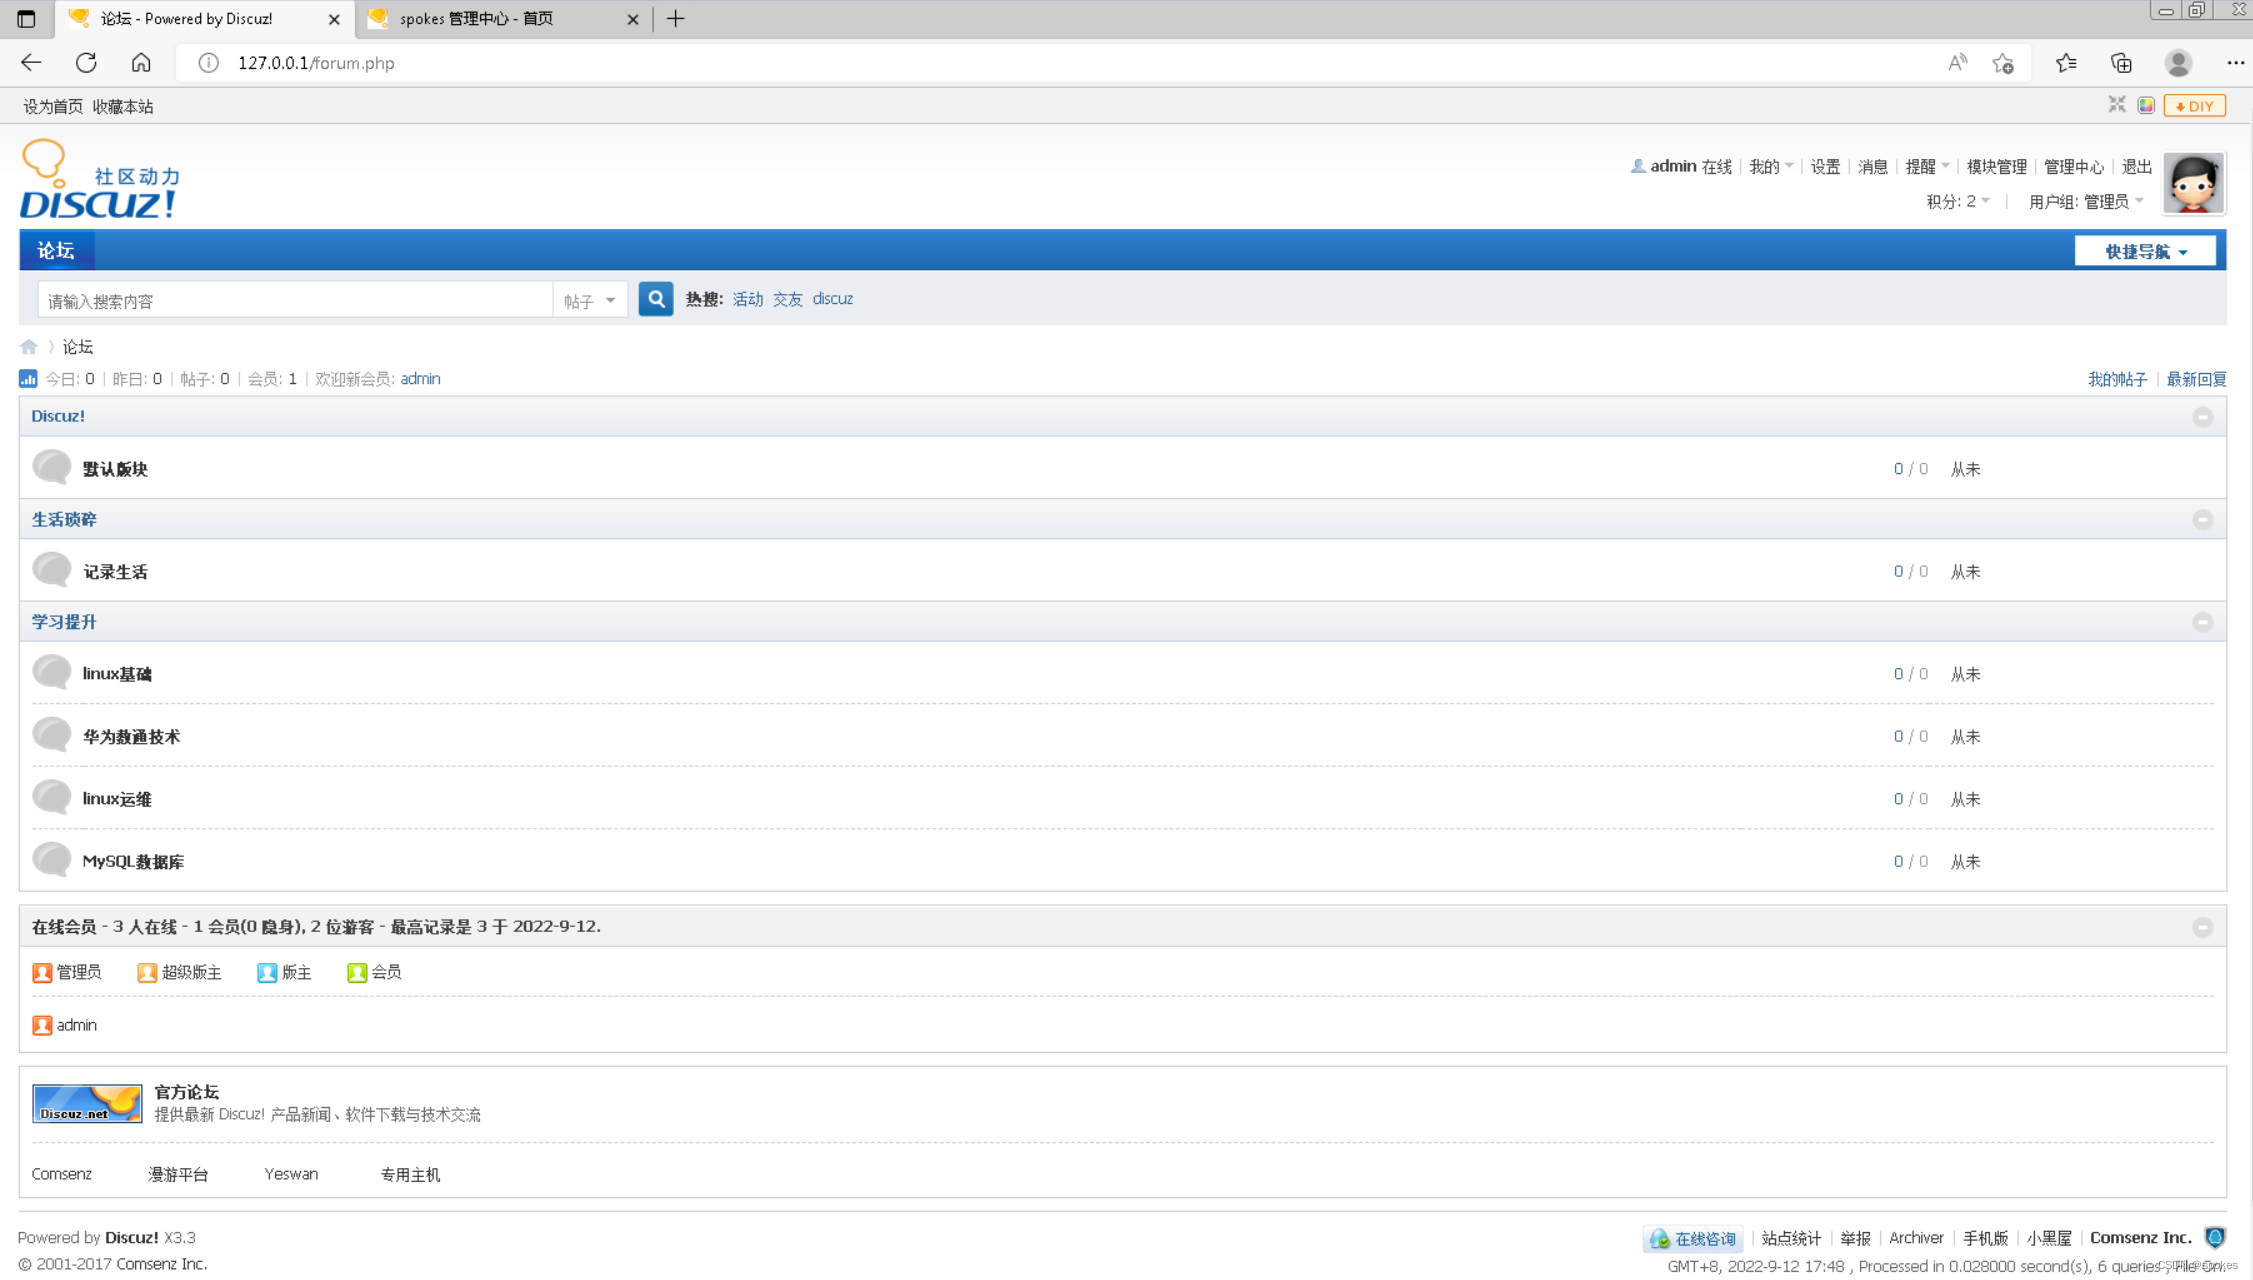Screen dimensions: 2253x1280
Task: Open the 站点统计 footer link
Action: 1790,1238
